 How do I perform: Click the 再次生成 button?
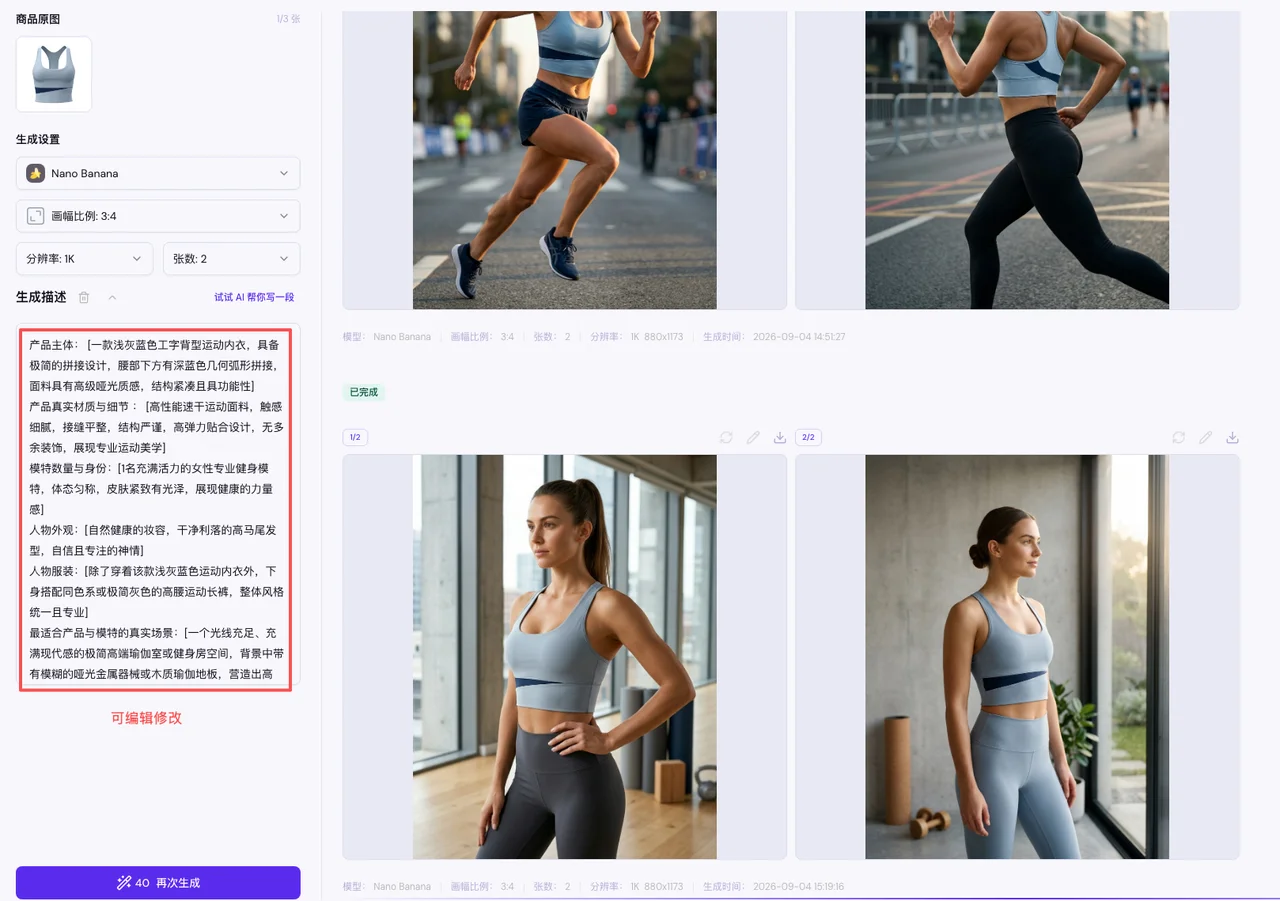(x=158, y=883)
